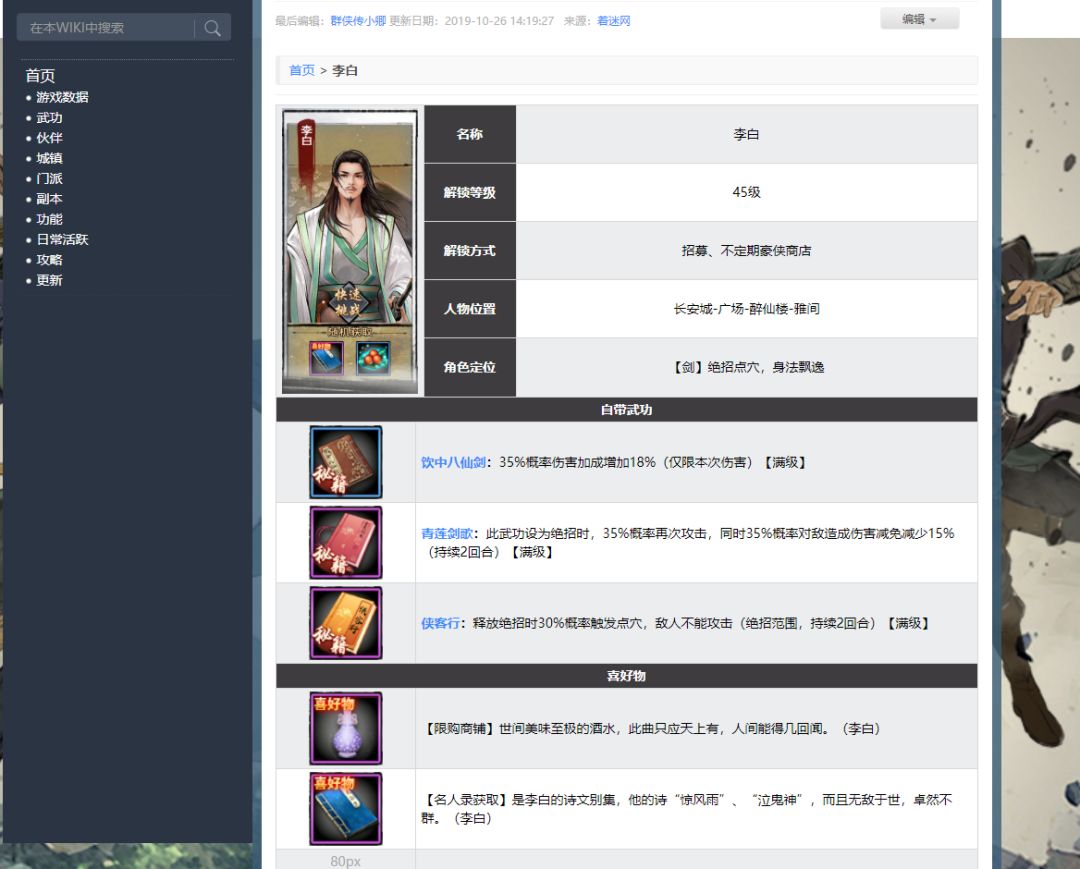Click the red orb icon on character card
The height and width of the screenshot is (869, 1080).
click(373, 358)
